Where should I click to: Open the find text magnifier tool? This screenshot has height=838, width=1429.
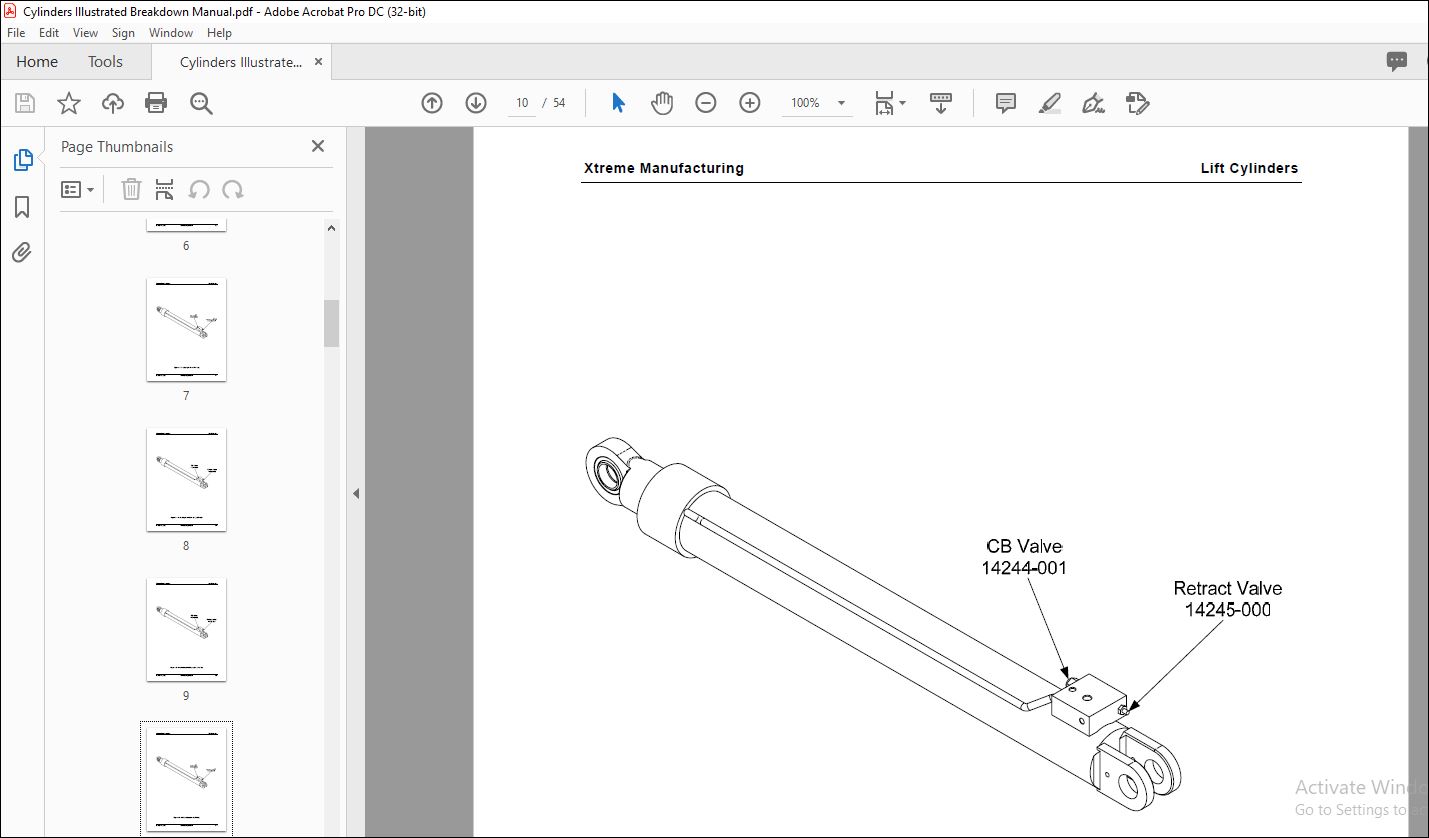(x=201, y=103)
